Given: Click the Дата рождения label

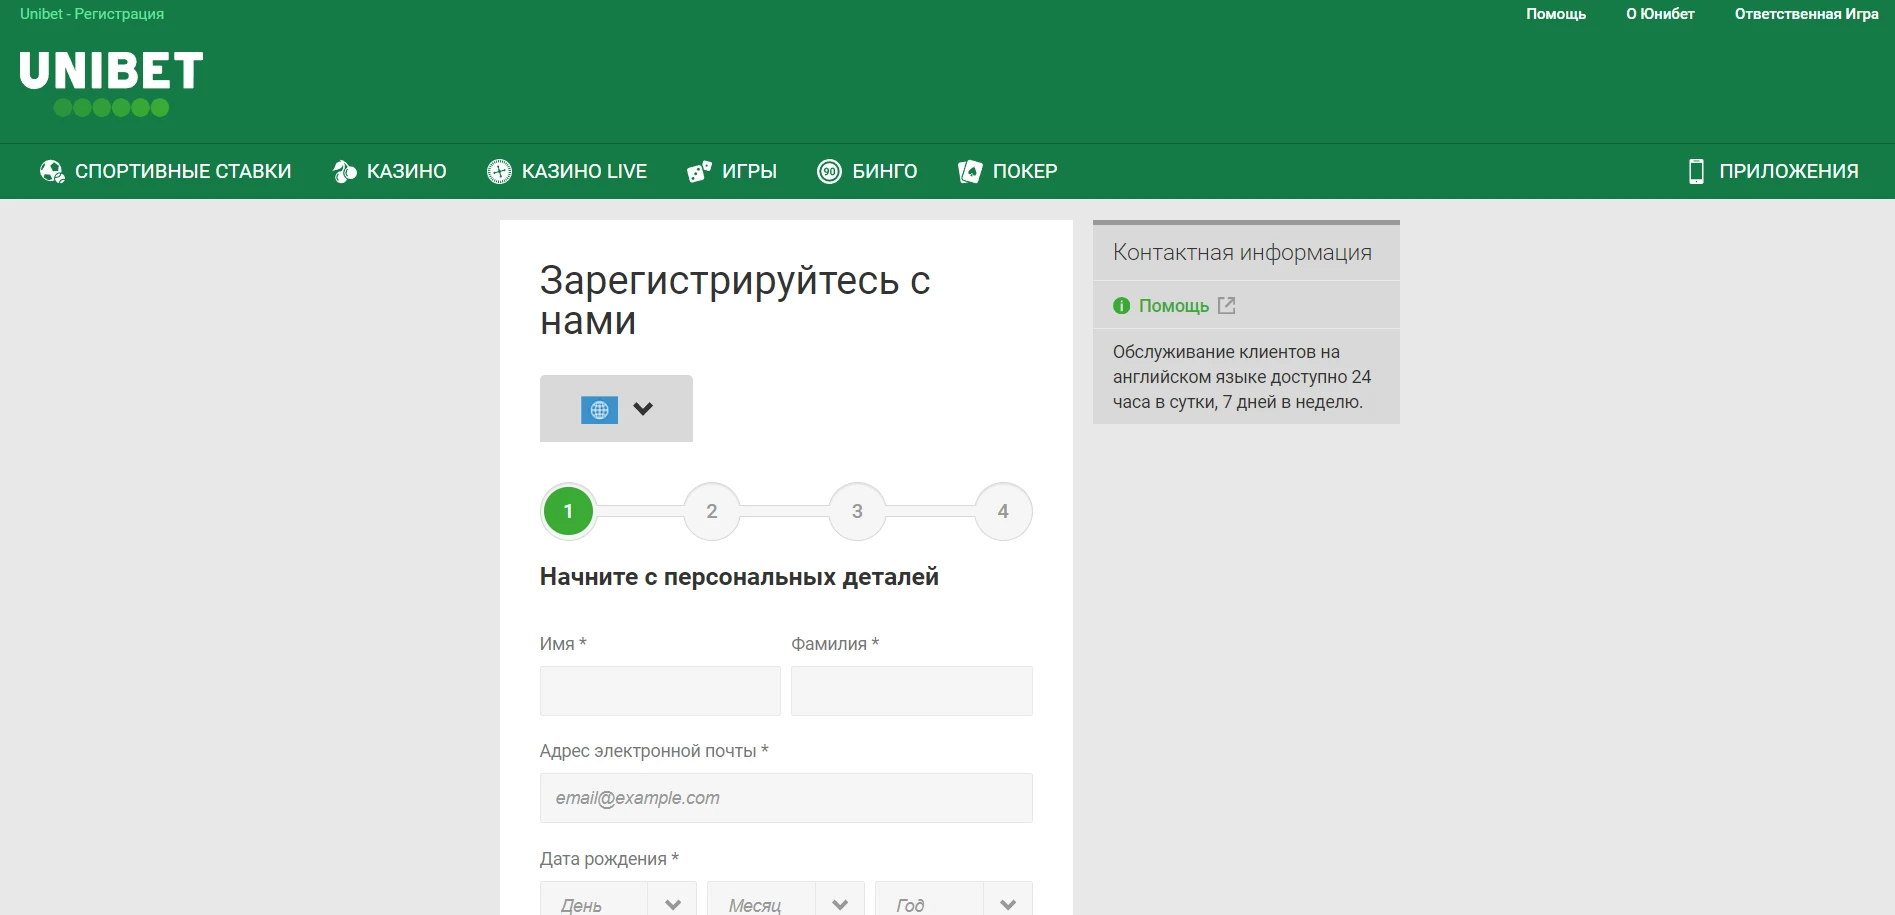Looking at the screenshot, I should pos(609,859).
